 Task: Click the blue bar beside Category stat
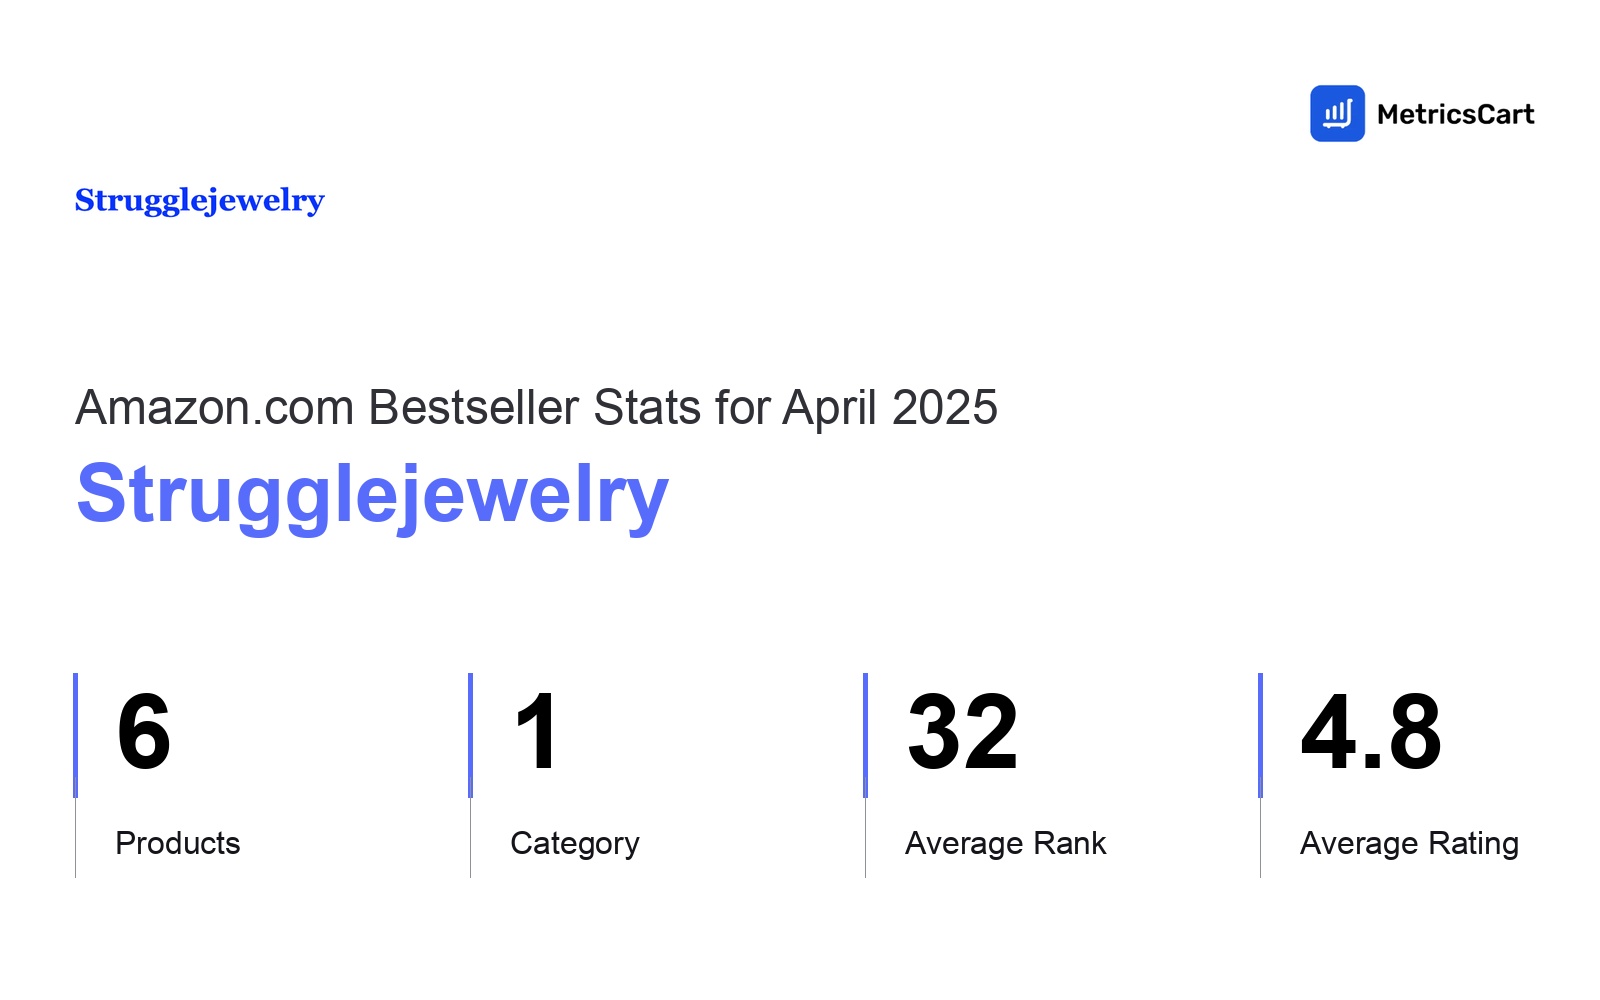470,735
